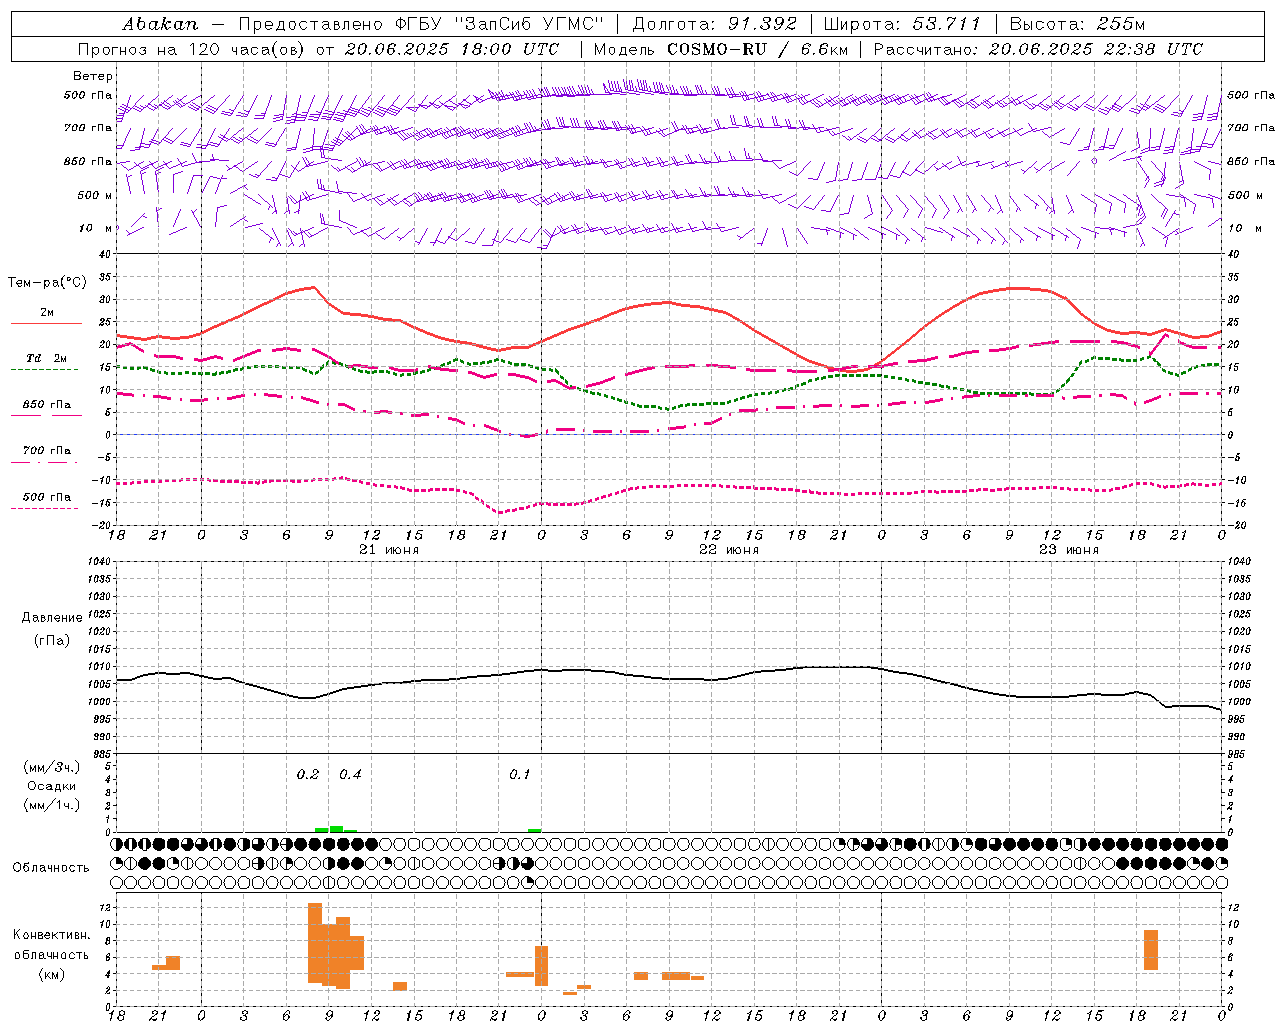Click the "0.1" precipitation value
Screen dimensions: 1280x1024
click(520, 775)
